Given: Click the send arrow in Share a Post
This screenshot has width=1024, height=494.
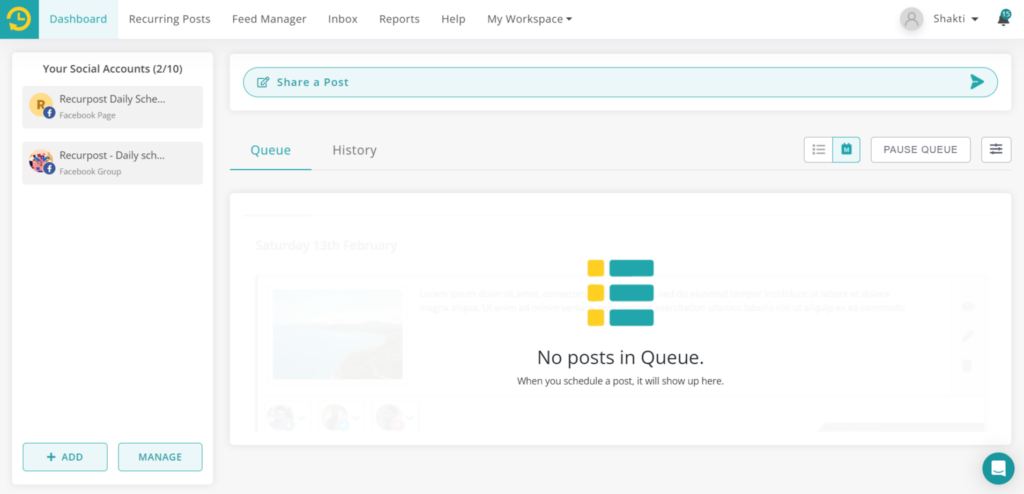Looking at the screenshot, I should (x=977, y=82).
